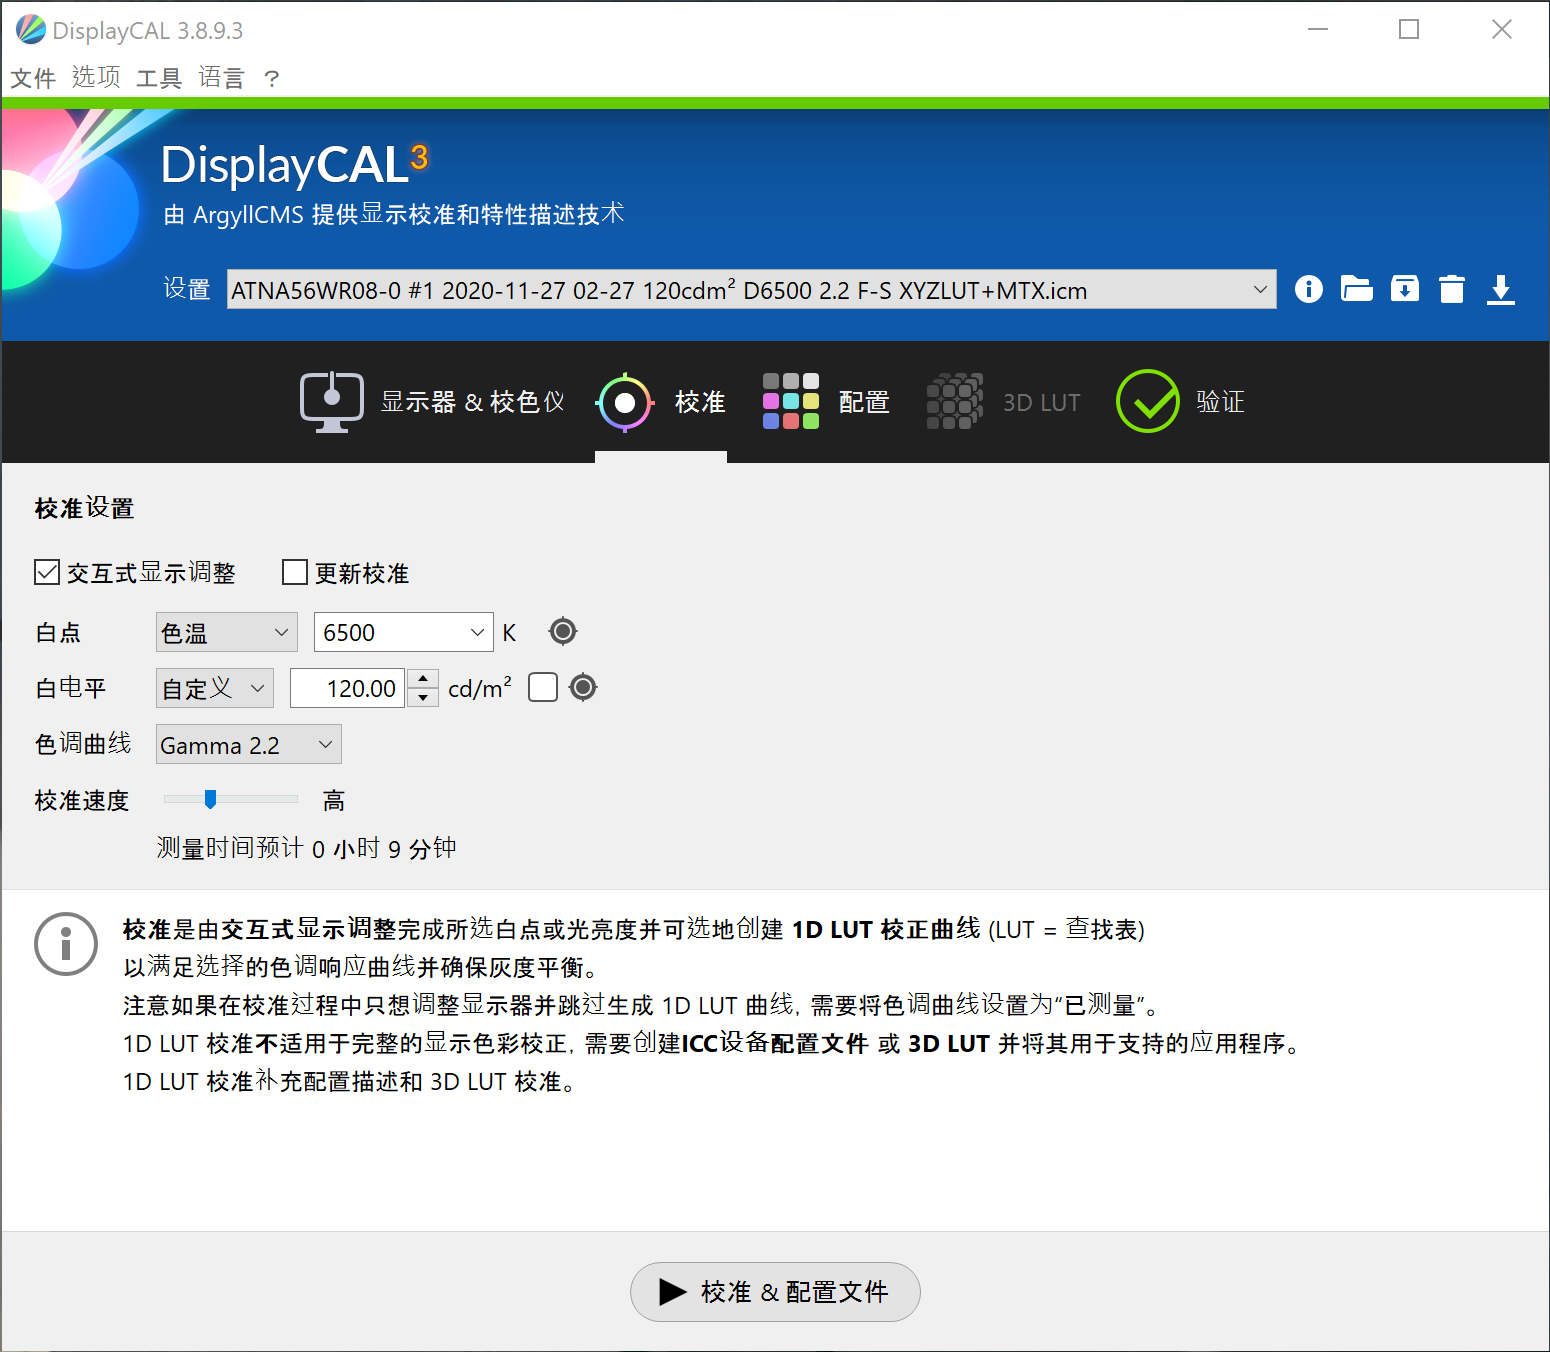Open the 文件 menu
The height and width of the screenshot is (1352, 1550).
pyautogui.click(x=33, y=78)
